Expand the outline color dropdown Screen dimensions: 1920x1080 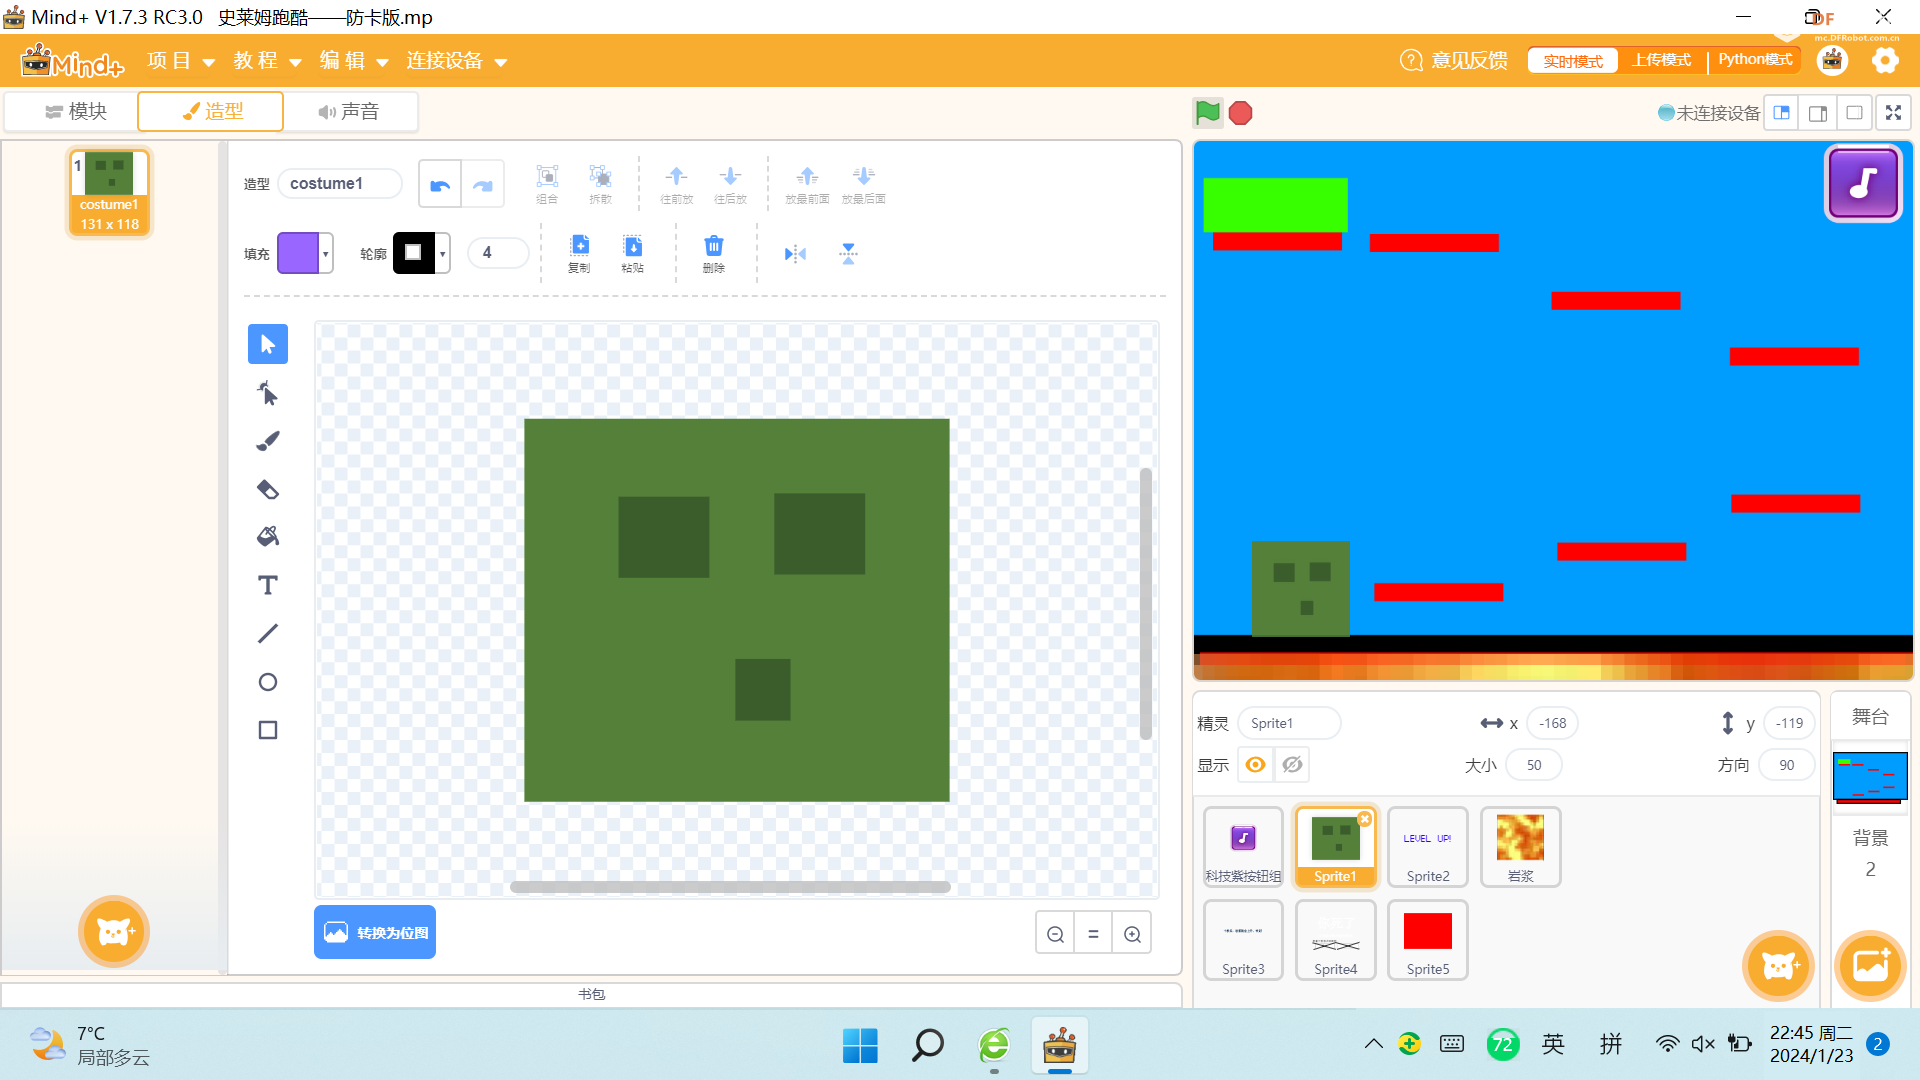442,254
